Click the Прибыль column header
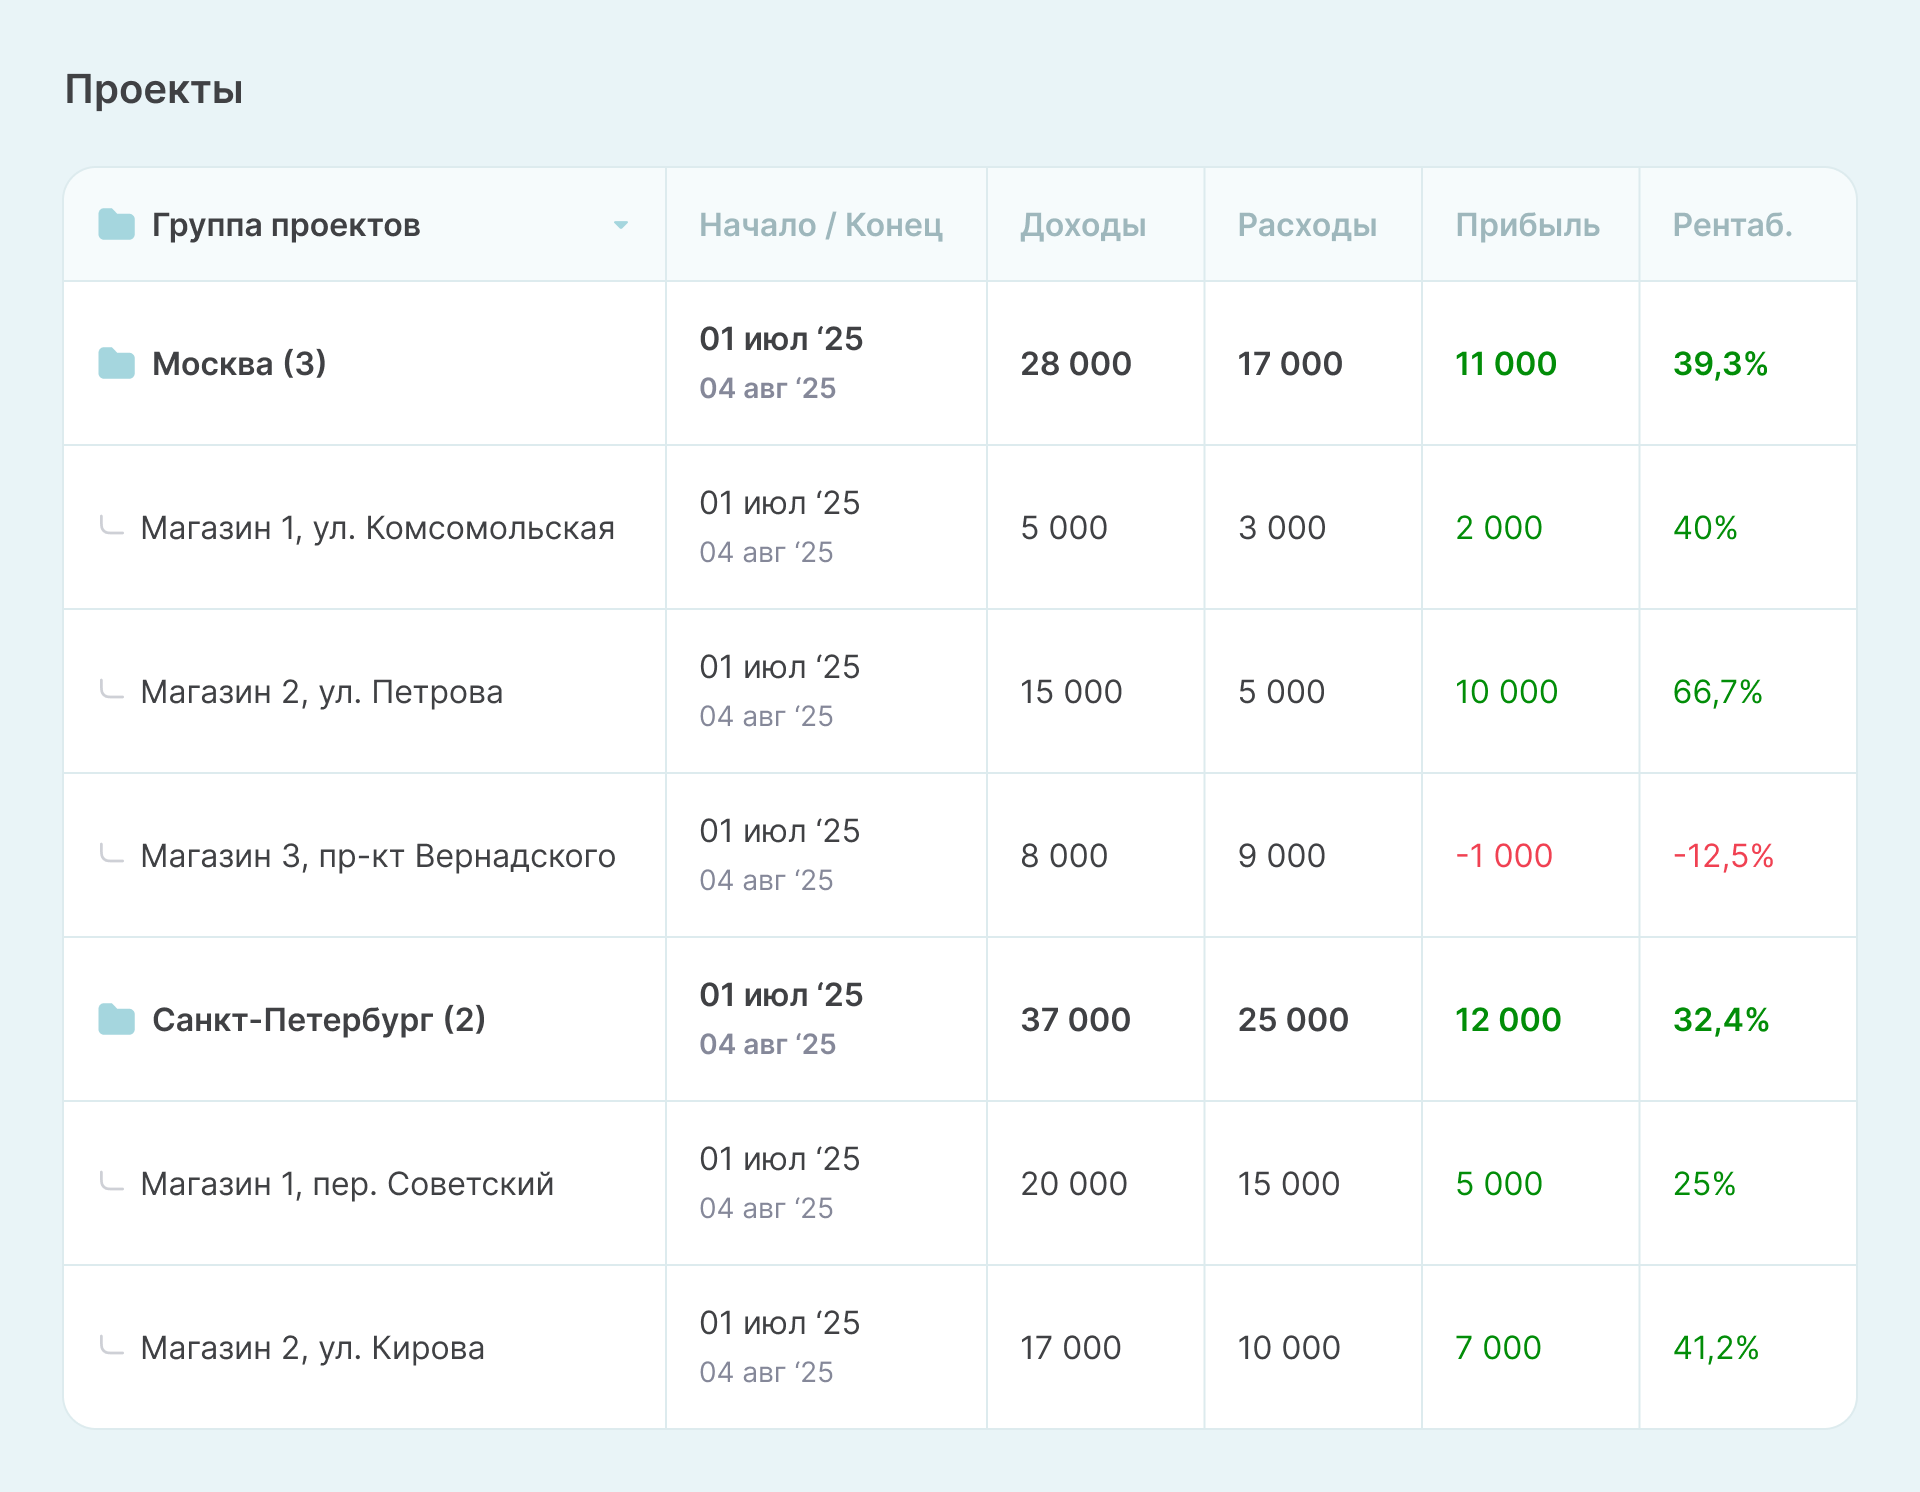Image resolution: width=1920 pixels, height=1492 pixels. pos(1526,225)
